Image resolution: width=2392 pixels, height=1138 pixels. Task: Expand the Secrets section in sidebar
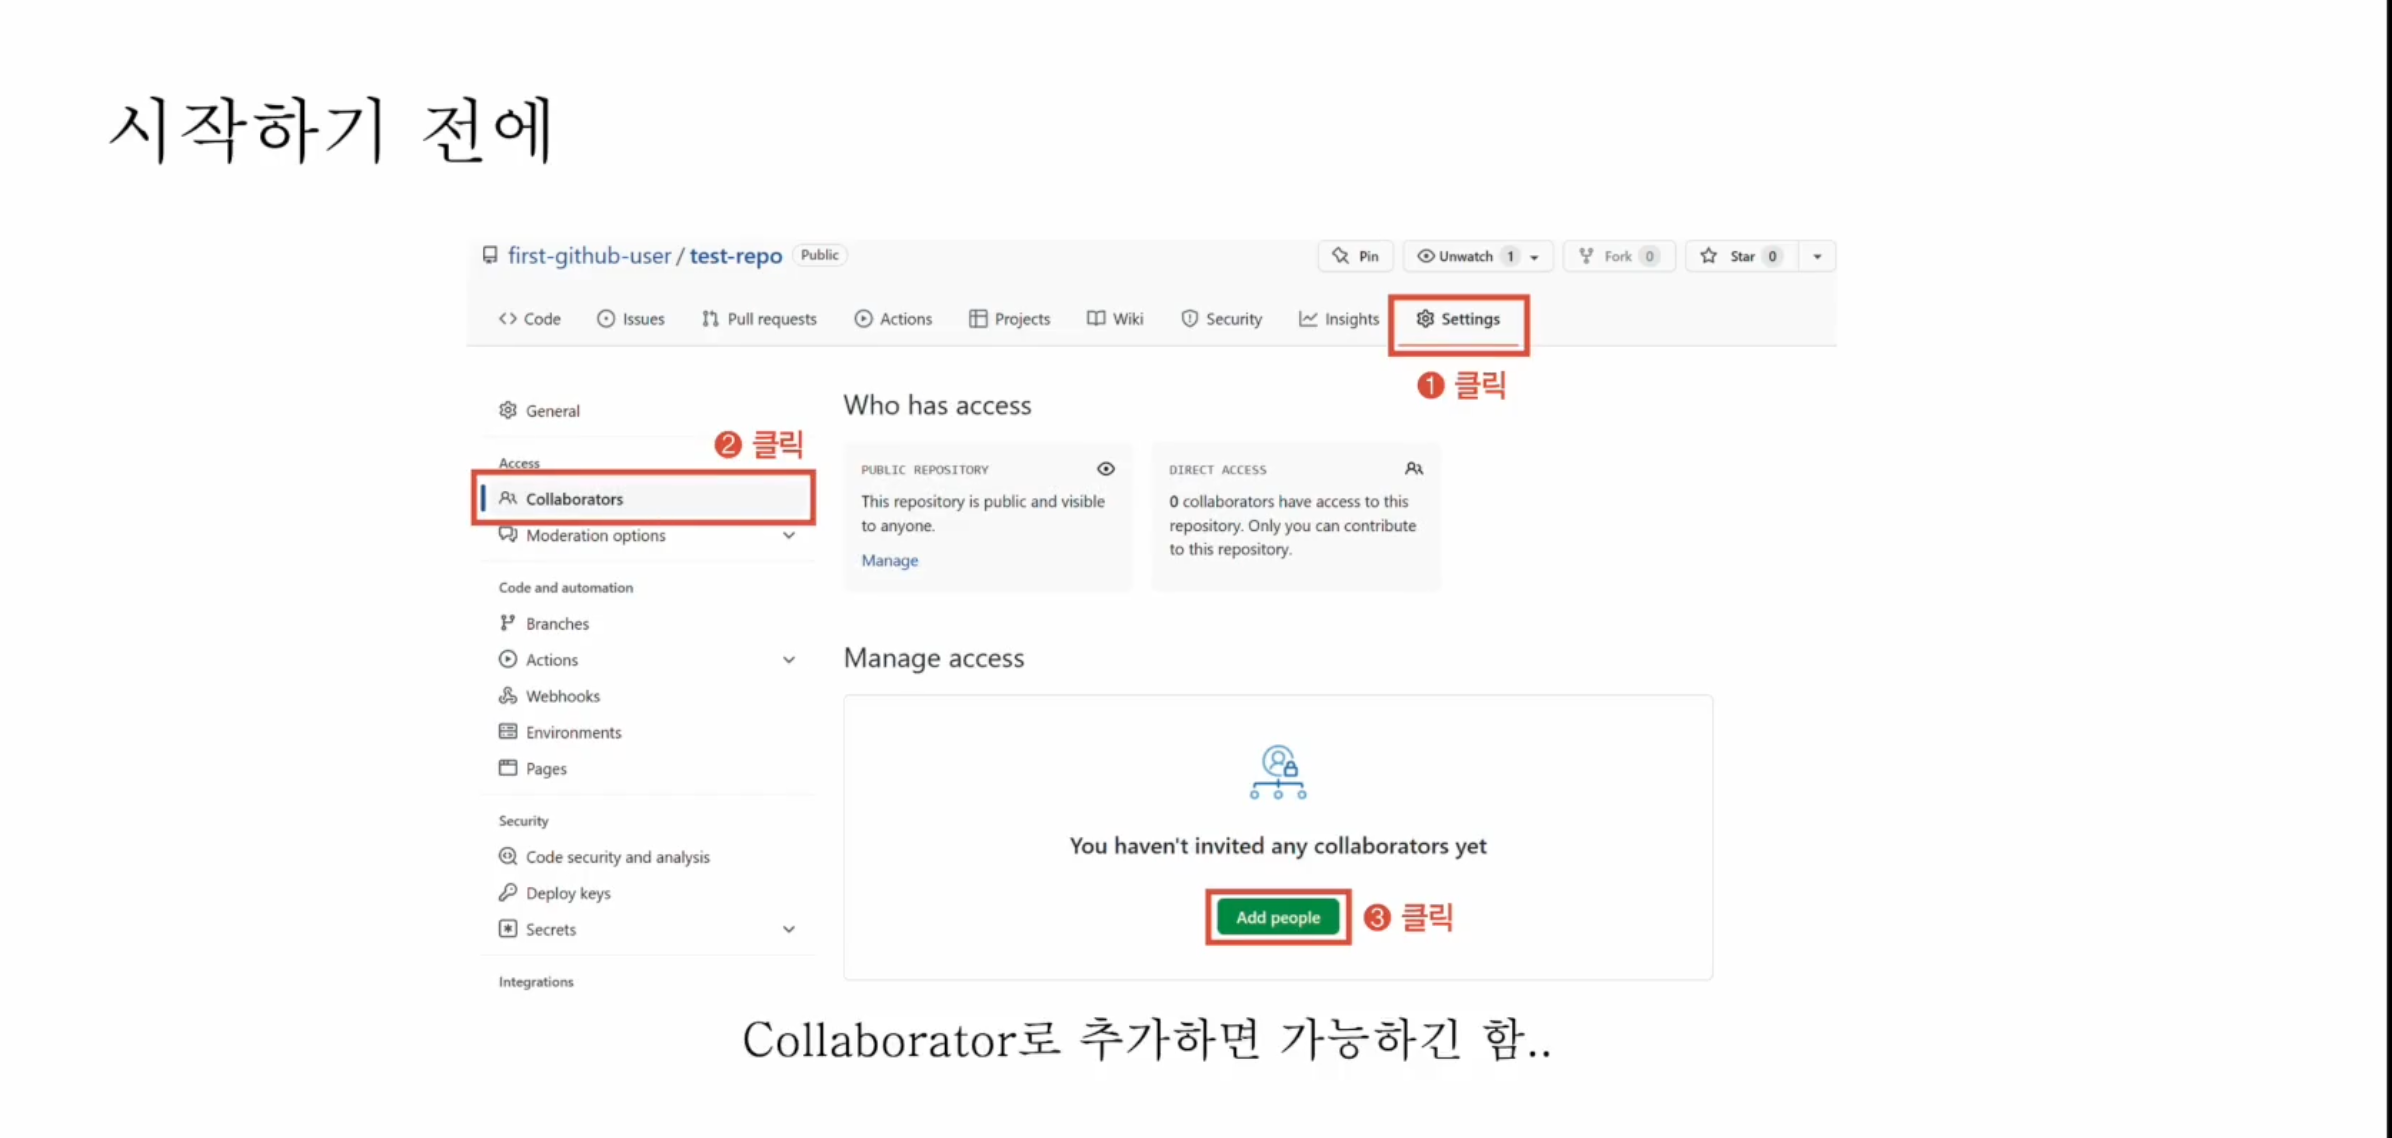click(788, 929)
